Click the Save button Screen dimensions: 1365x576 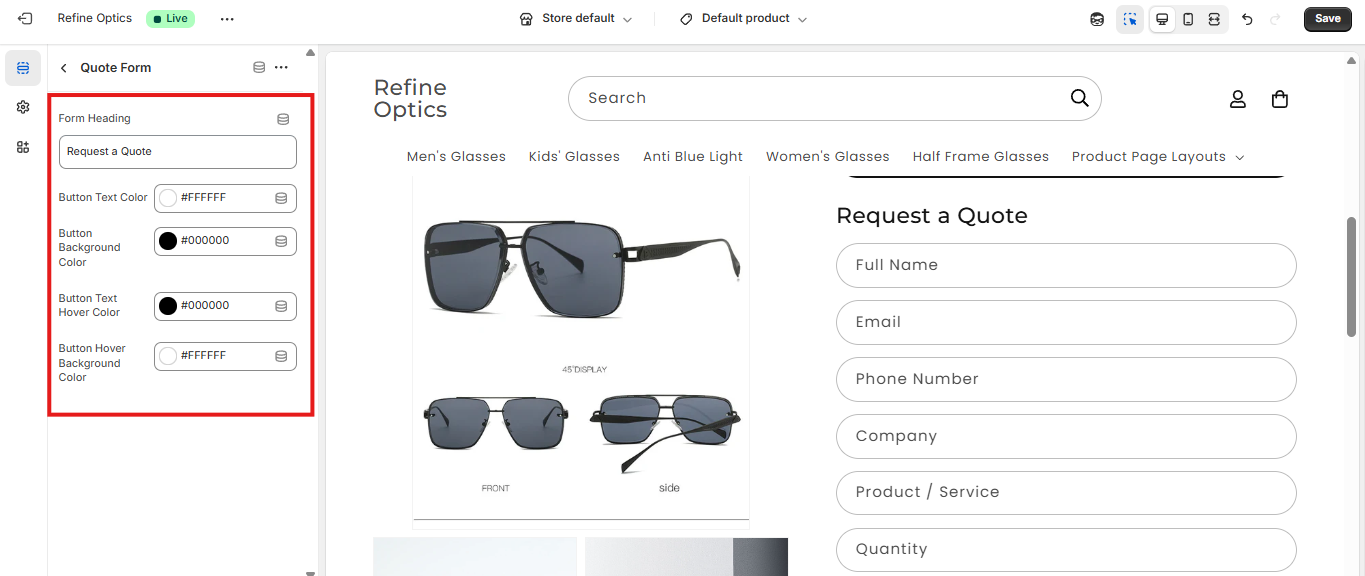coord(1327,19)
